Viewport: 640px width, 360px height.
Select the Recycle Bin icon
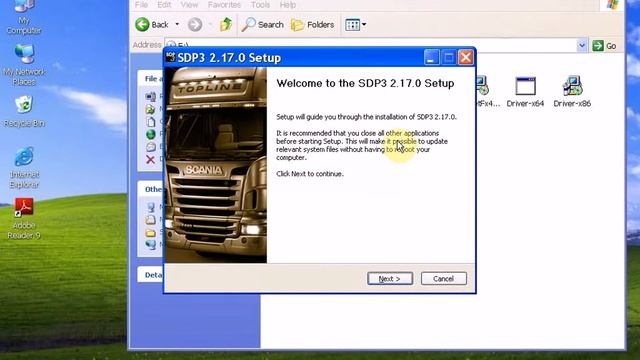(24, 112)
